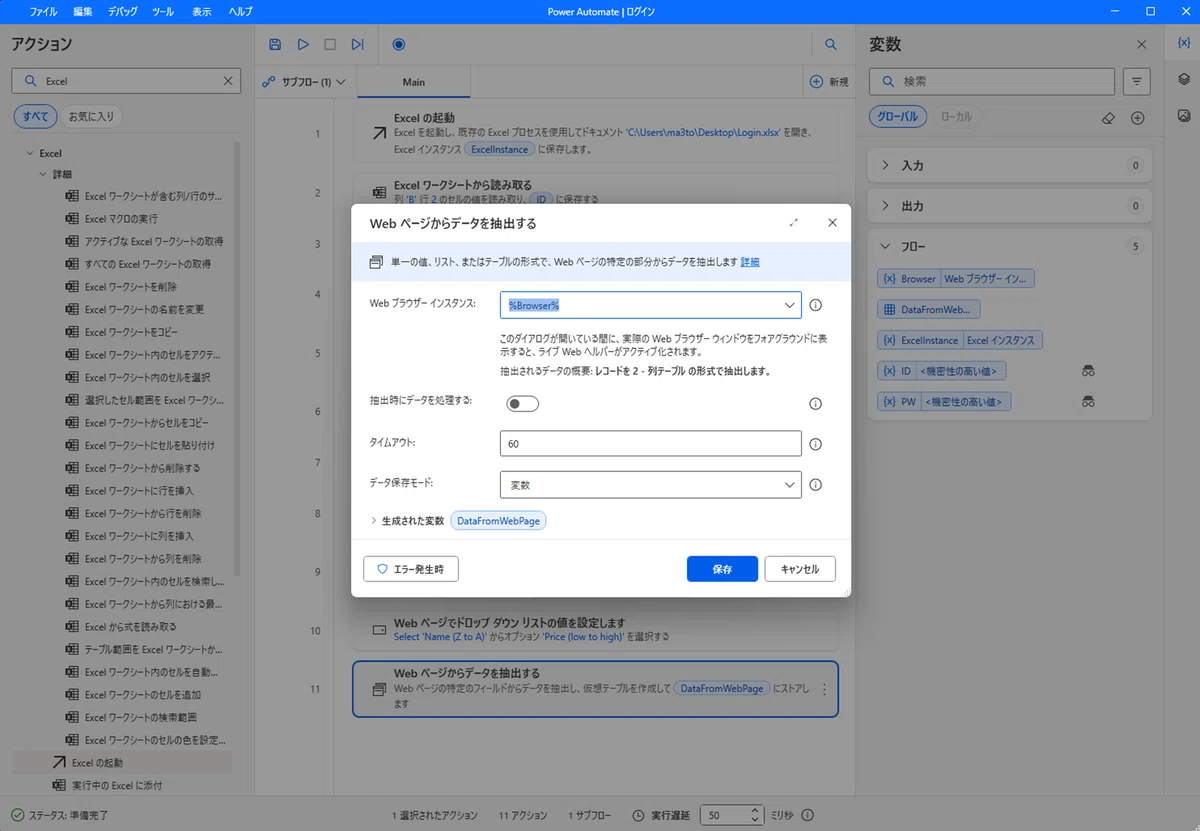The image size is (1200, 831).
Task: Select ExcelInstance variable chip
Action: (x=960, y=340)
